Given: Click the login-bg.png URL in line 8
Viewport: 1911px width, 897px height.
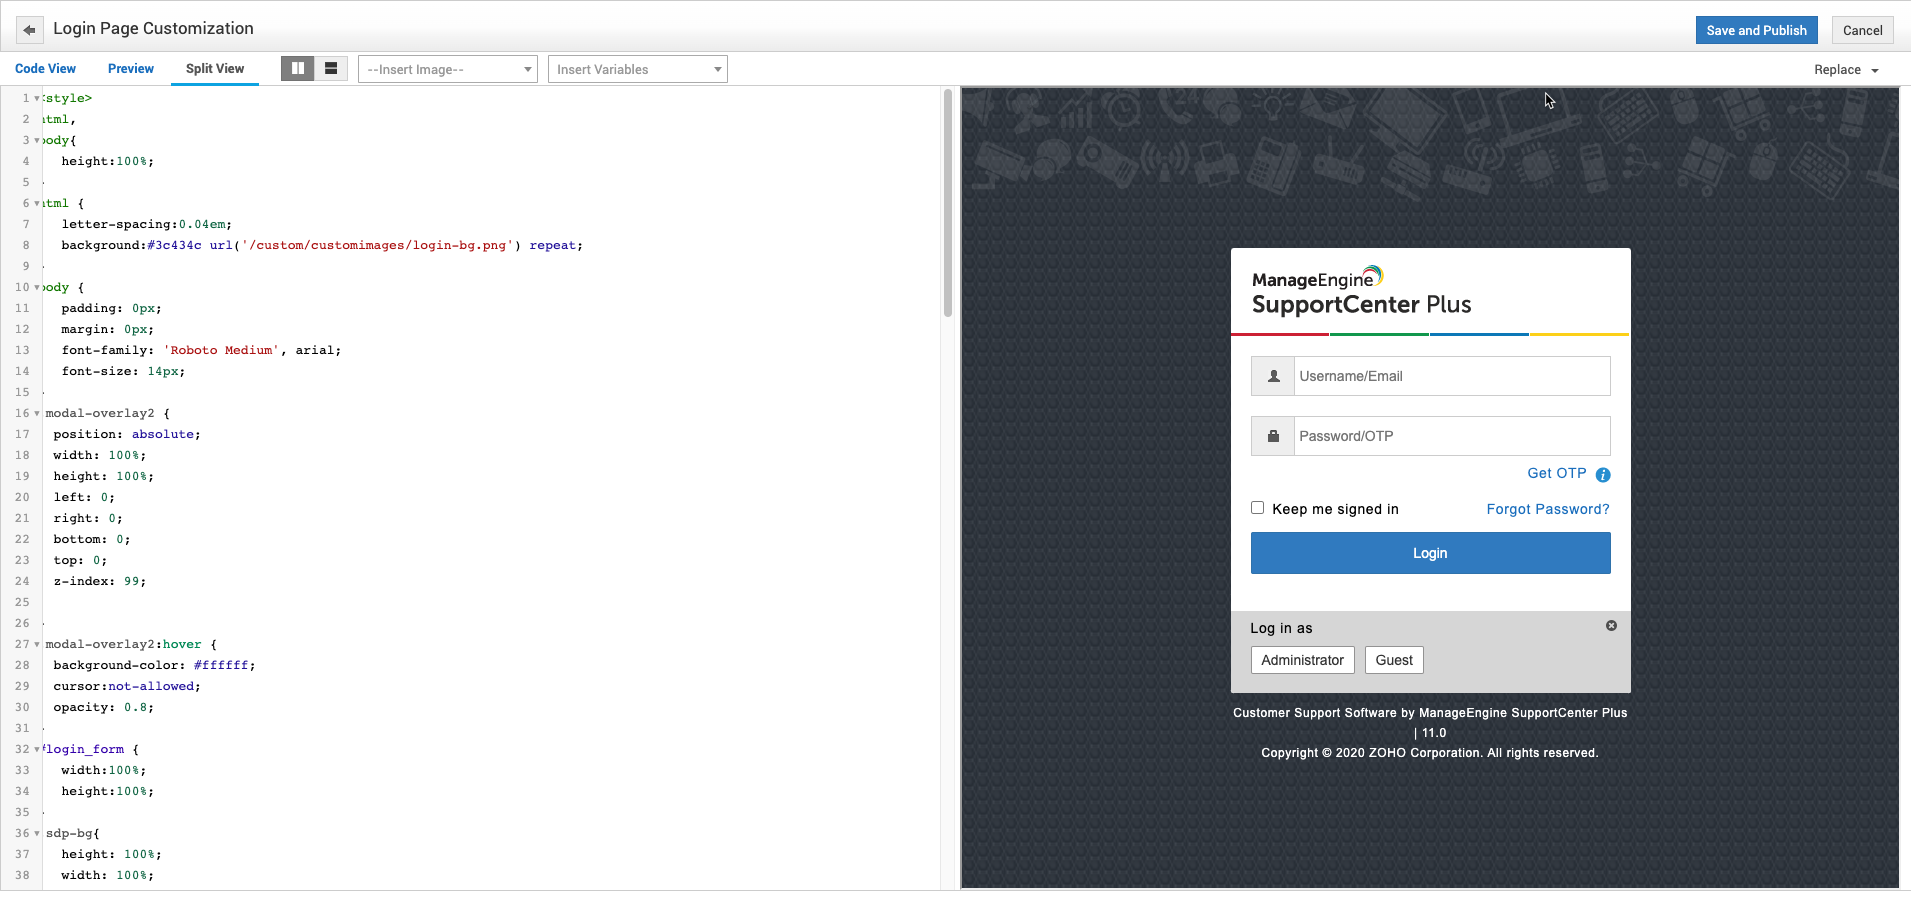Looking at the screenshot, I should tap(377, 245).
